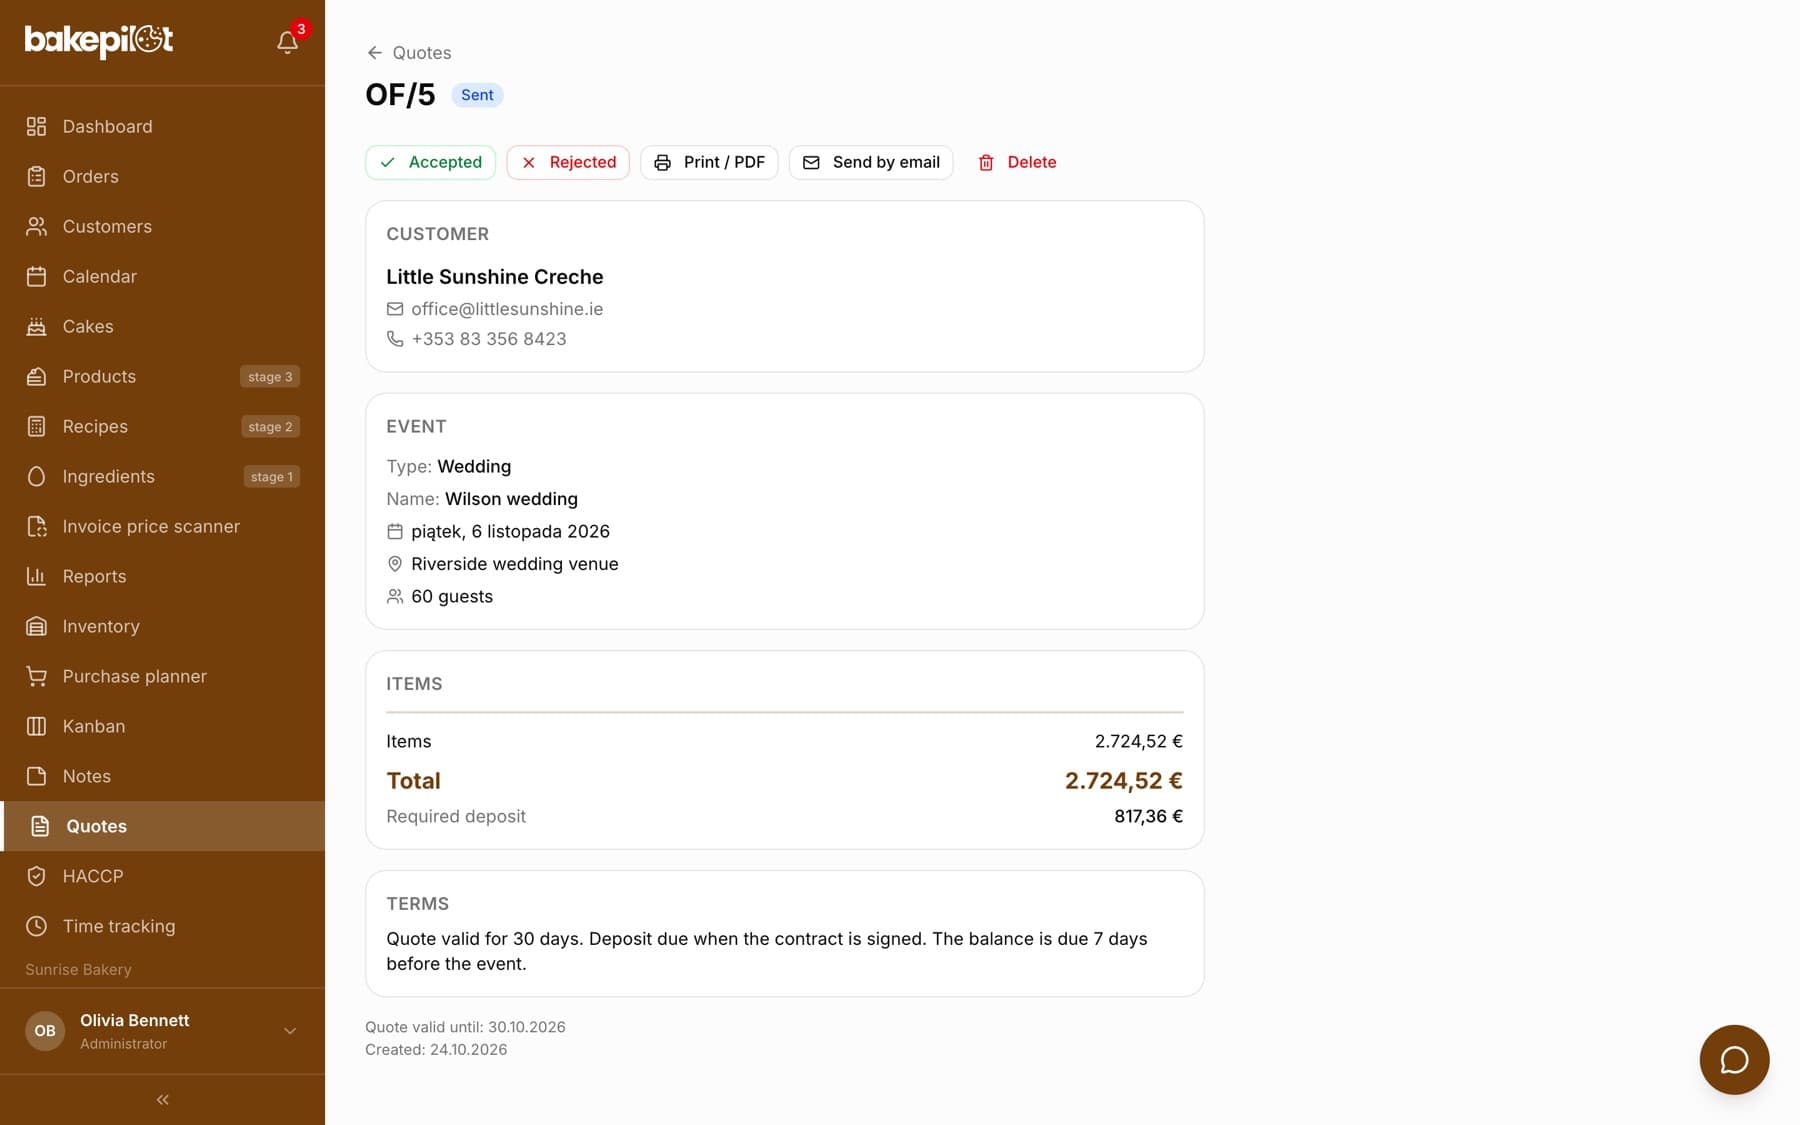
Task: Click Send by email button
Action: [x=871, y=162]
